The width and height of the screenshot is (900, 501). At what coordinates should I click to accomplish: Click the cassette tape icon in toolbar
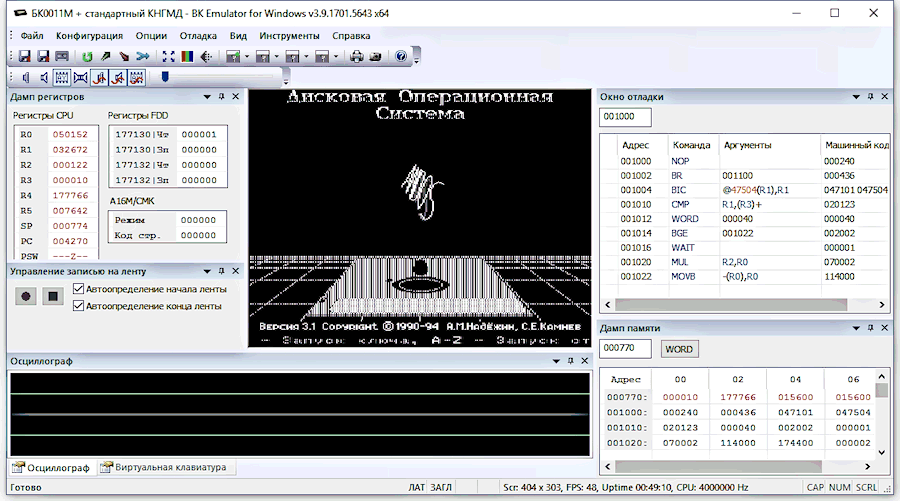[62, 56]
